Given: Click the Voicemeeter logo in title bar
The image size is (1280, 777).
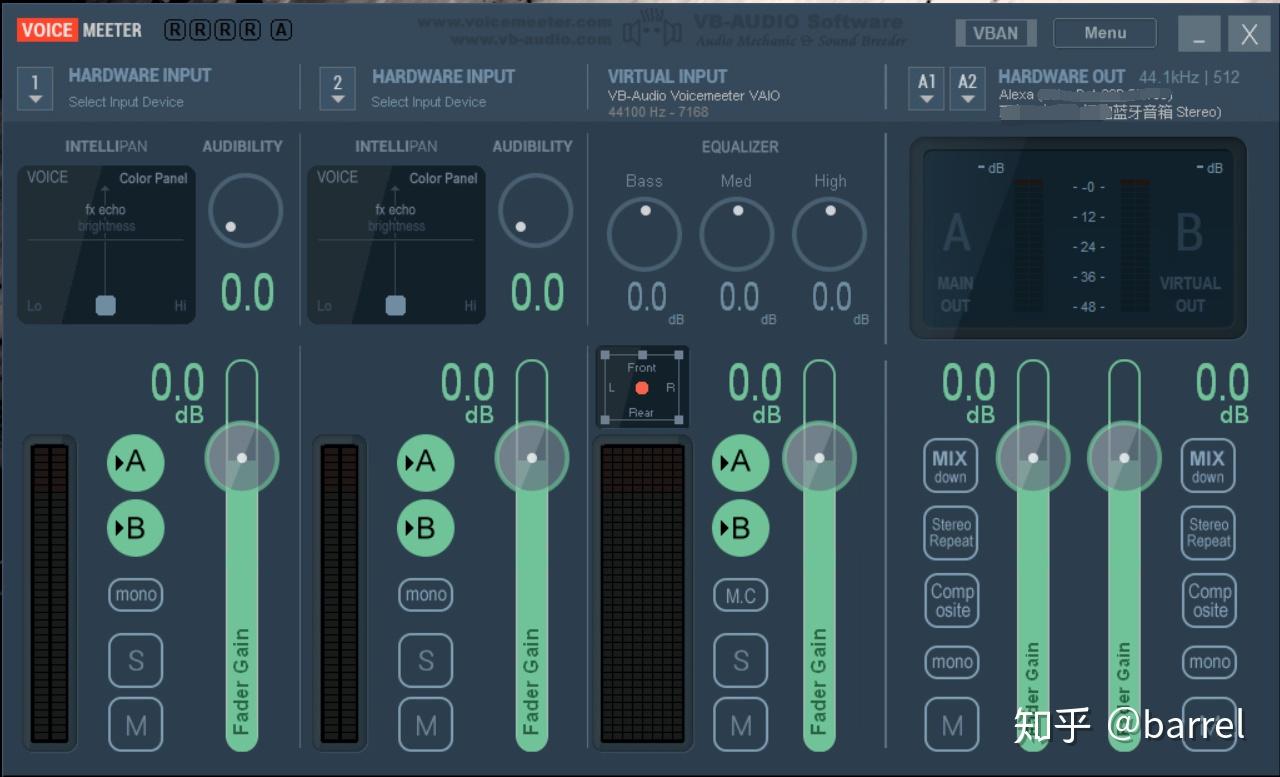Looking at the screenshot, I should [80, 30].
